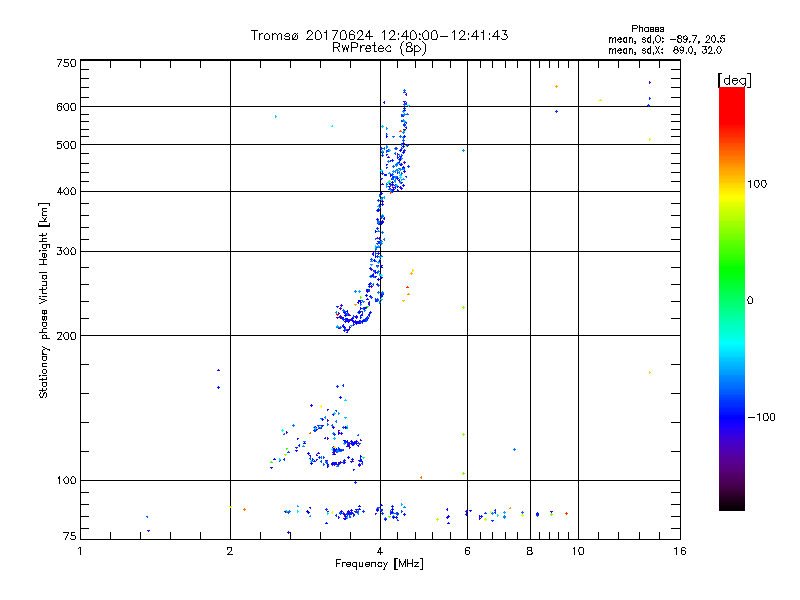800x600 pixels.
Task: Click the y-axis tick label '300'
Action: [66, 252]
